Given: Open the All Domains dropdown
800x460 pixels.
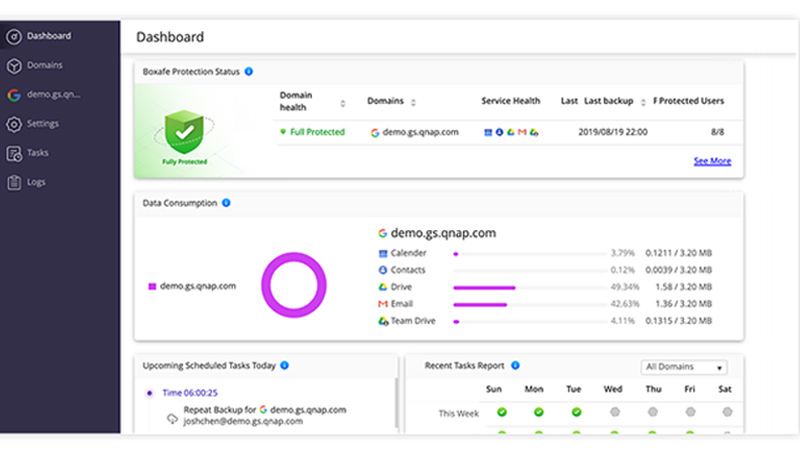Looking at the screenshot, I should (684, 367).
